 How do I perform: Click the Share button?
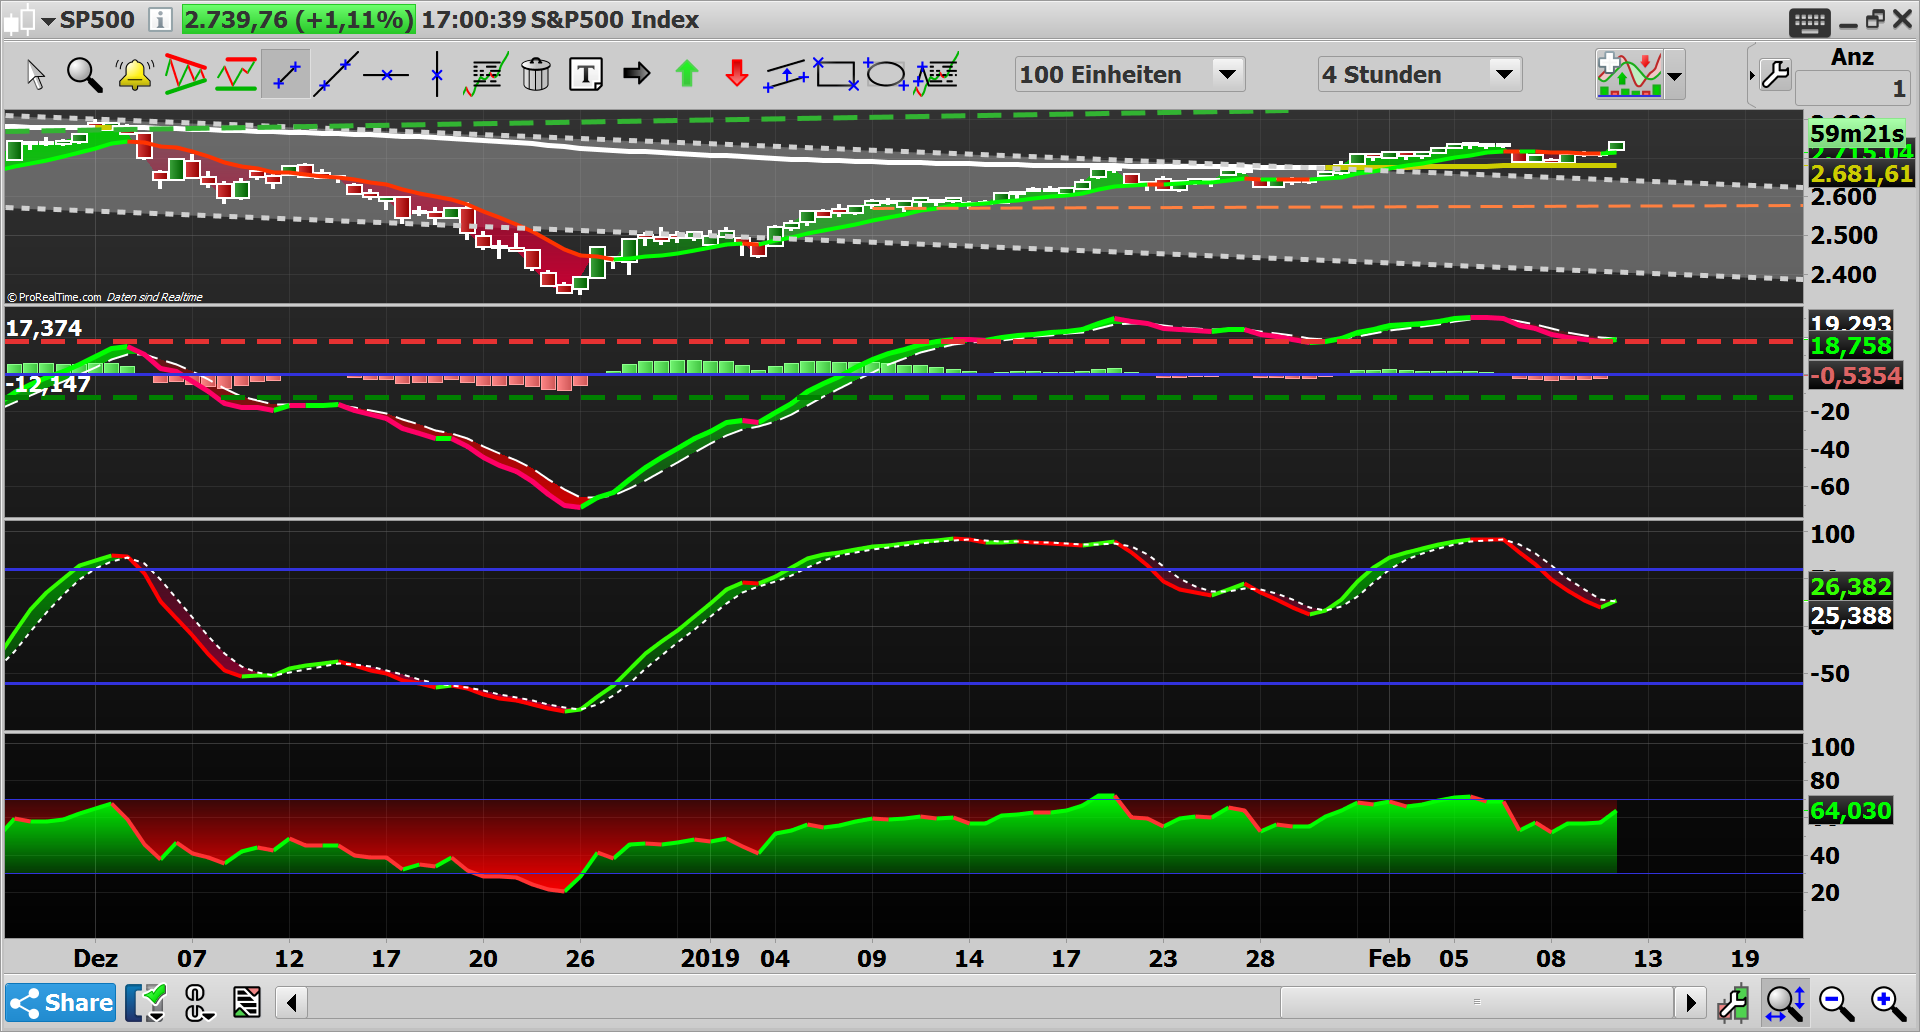click(x=62, y=1002)
